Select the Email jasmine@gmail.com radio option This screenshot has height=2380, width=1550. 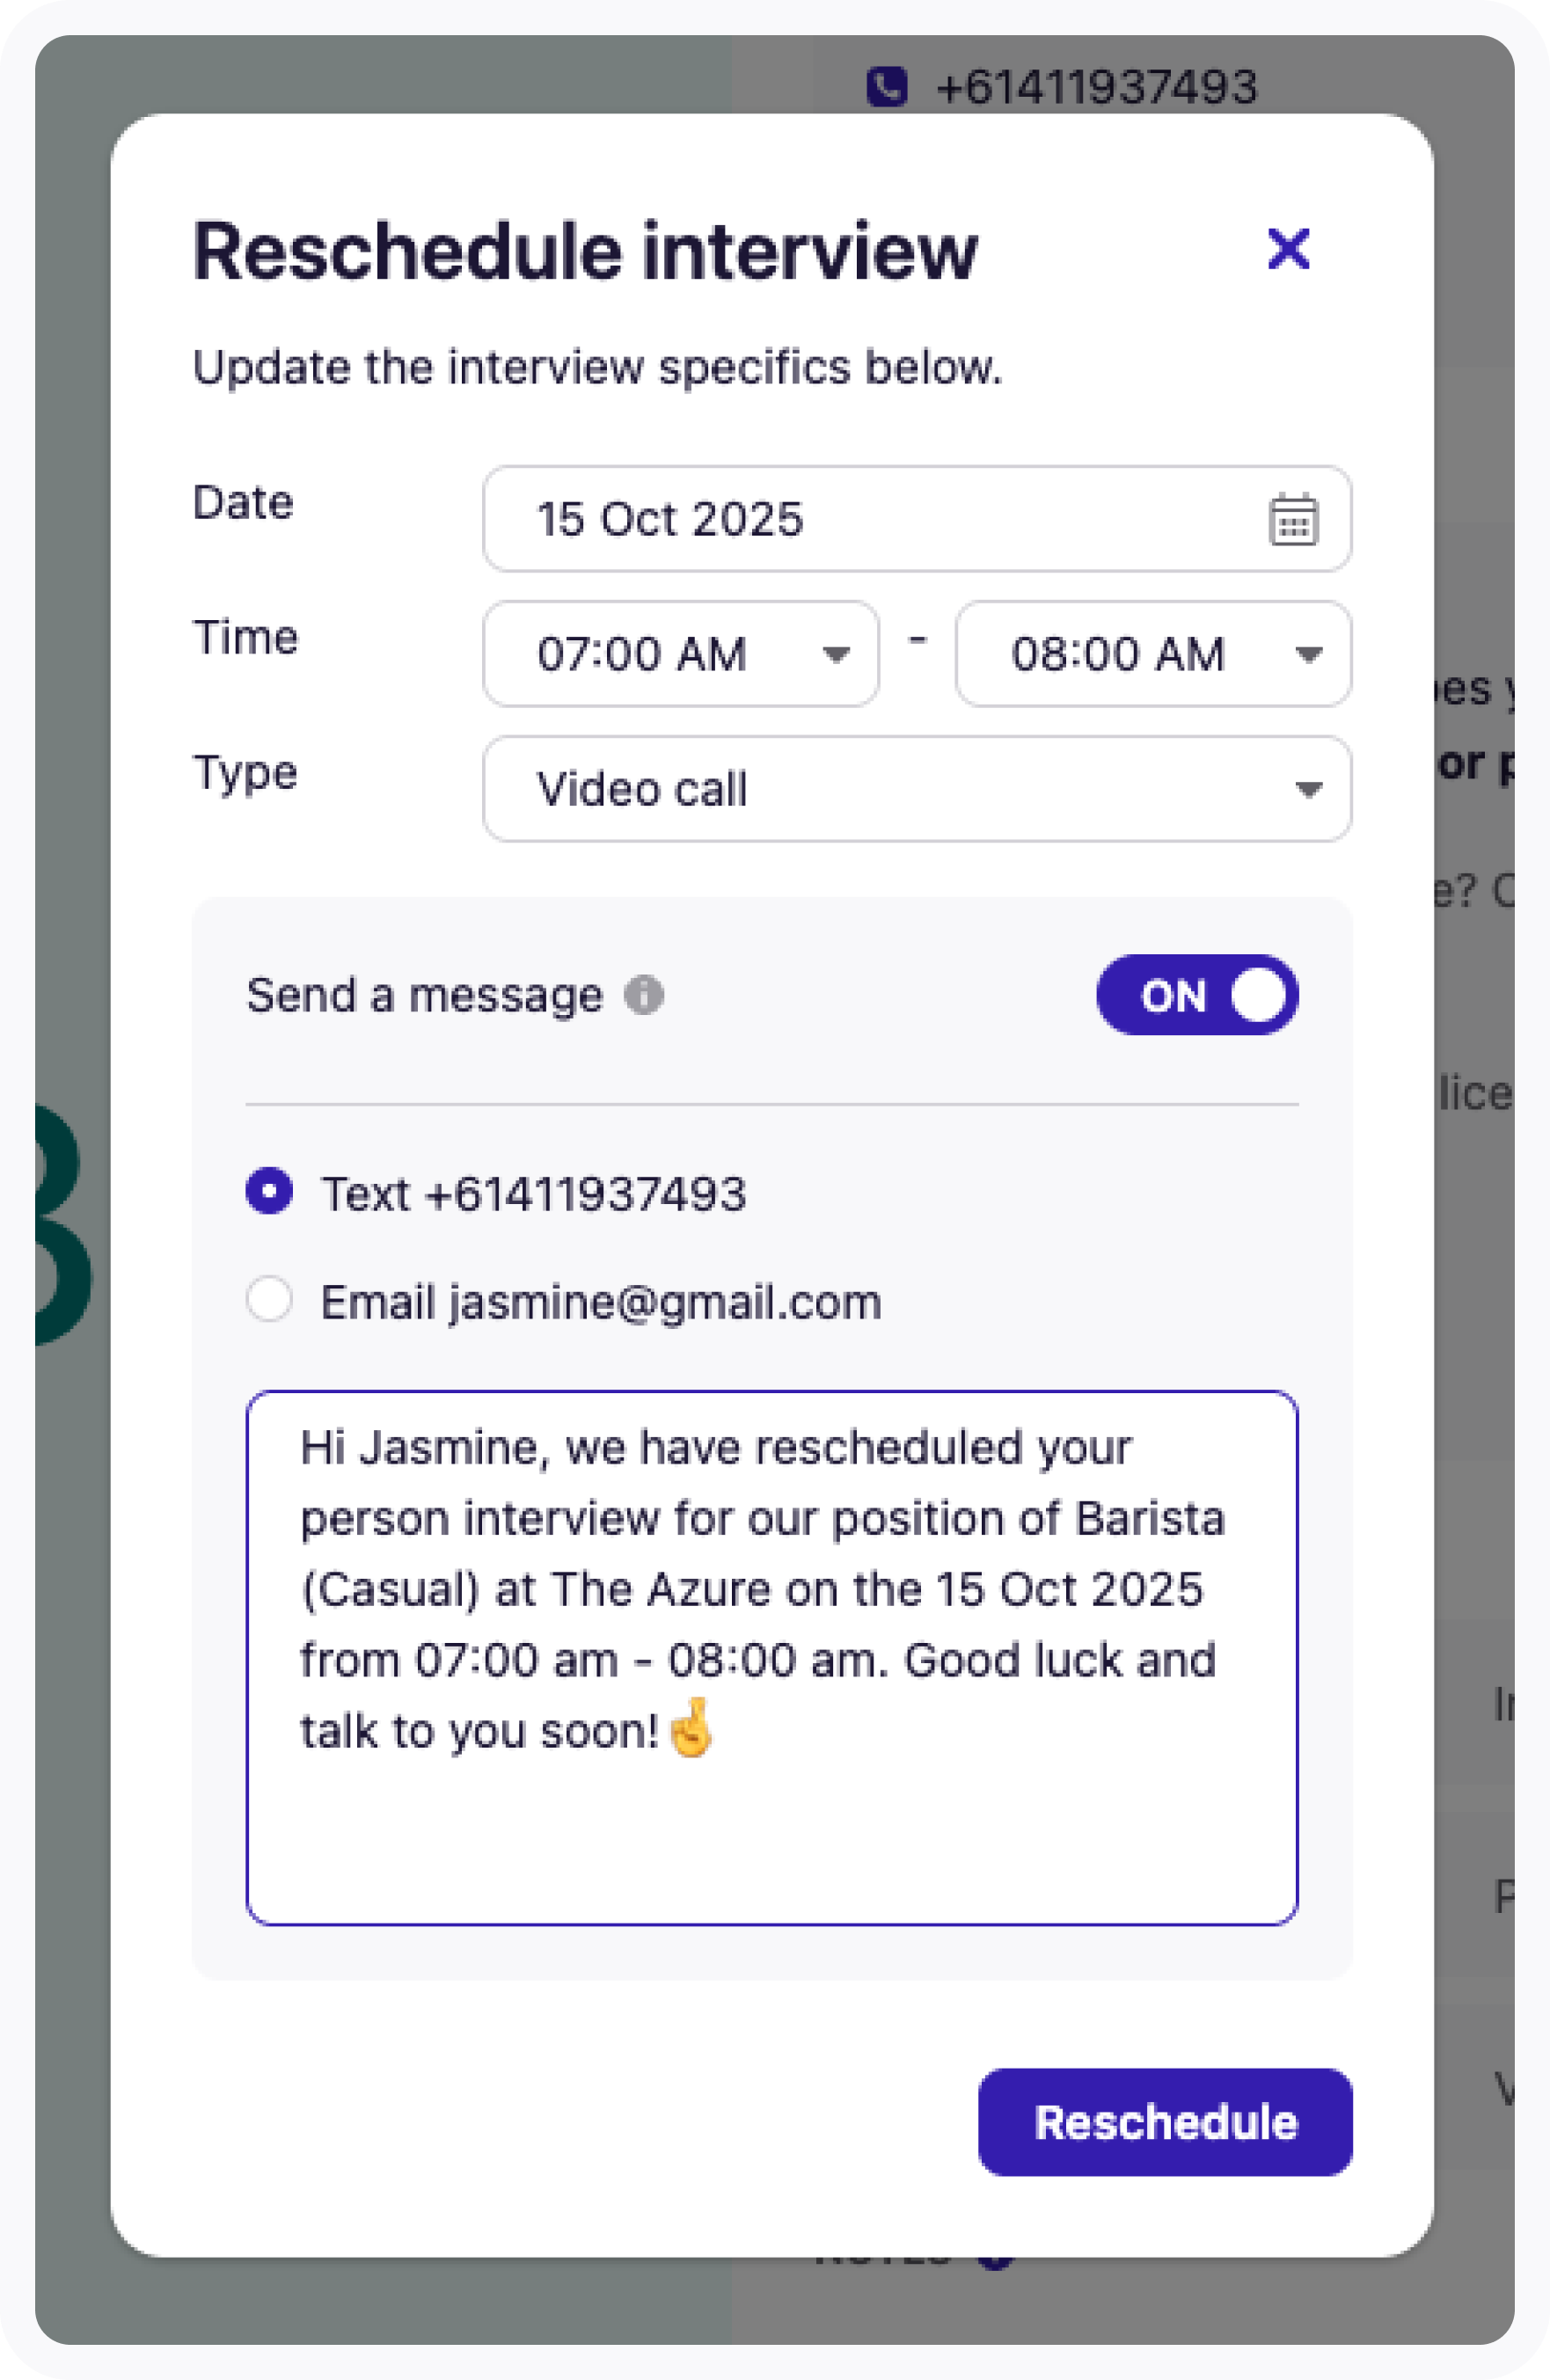pyautogui.click(x=269, y=1299)
